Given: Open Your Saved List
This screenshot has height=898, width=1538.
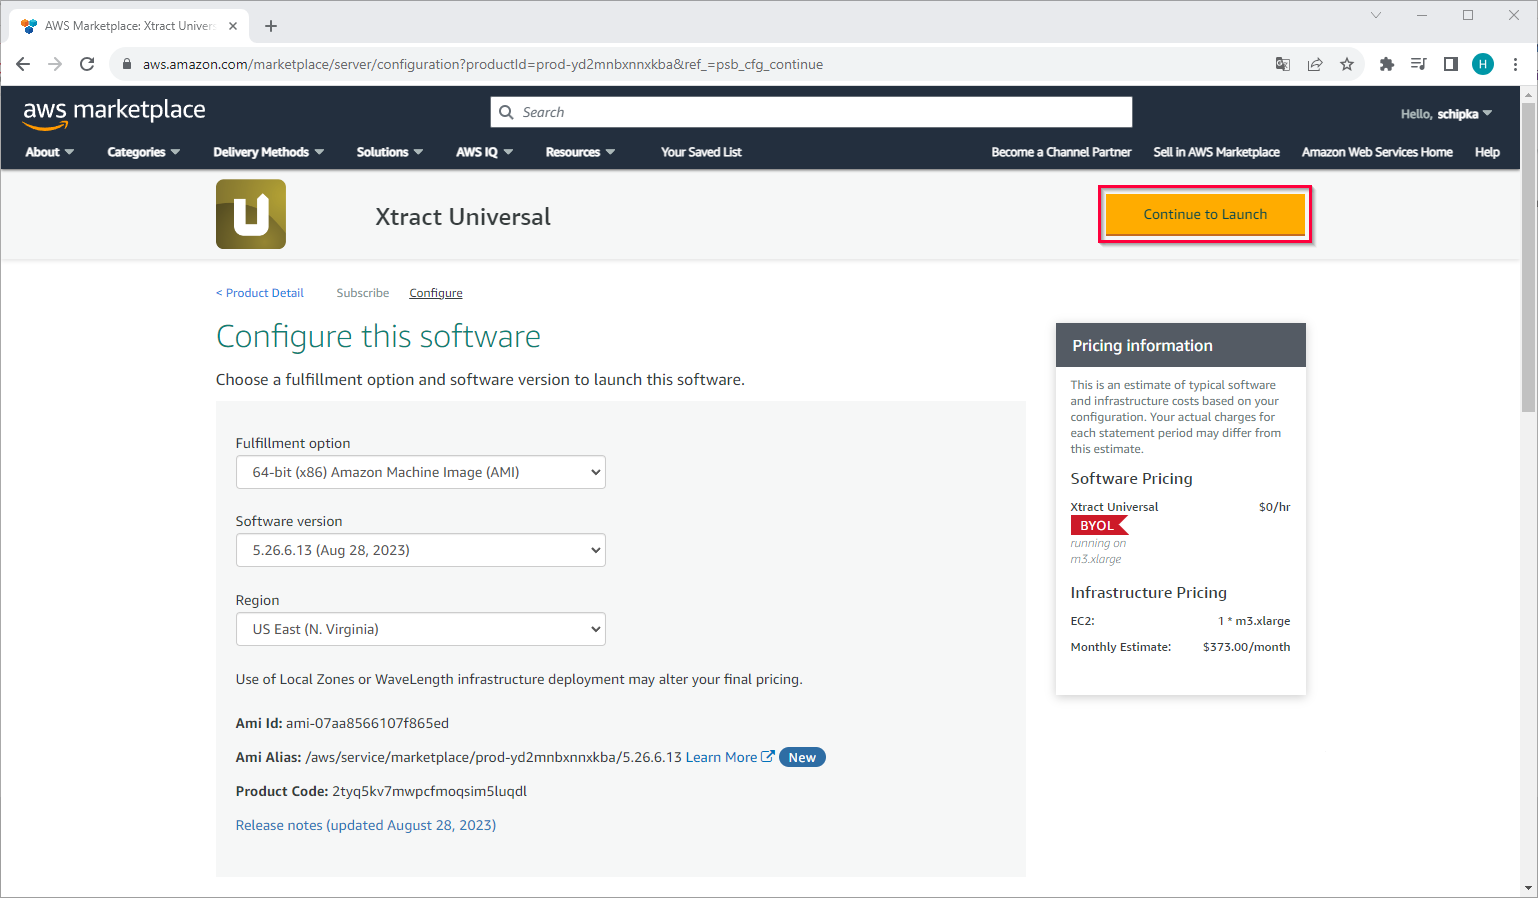Looking at the screenshot, I should pyautogui.click(x=701, y=152).
